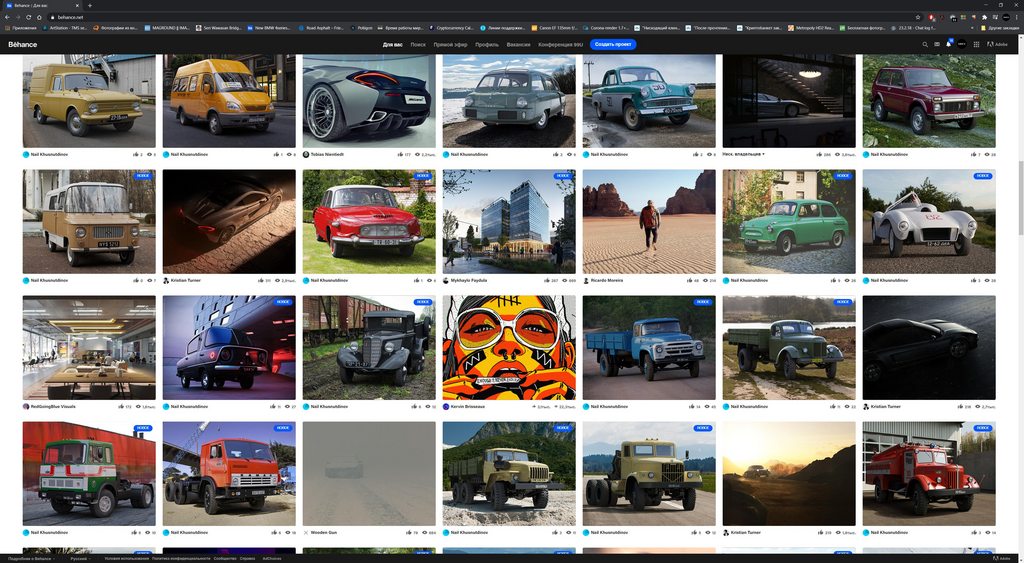This screenshot has height=563, width=1024.
Task: Click Kervin Brisseaux author avatar
Action: pyautogui.click(x=446, y=406)
